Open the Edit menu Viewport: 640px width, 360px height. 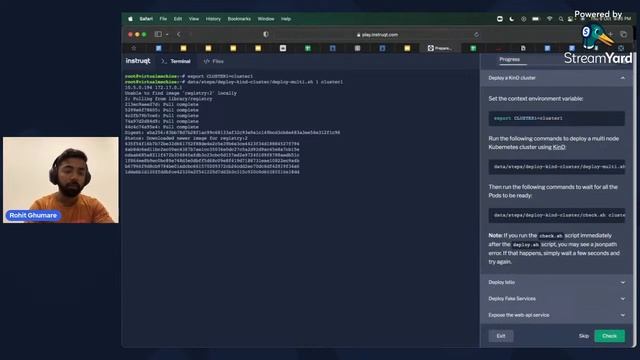(178, 19)
